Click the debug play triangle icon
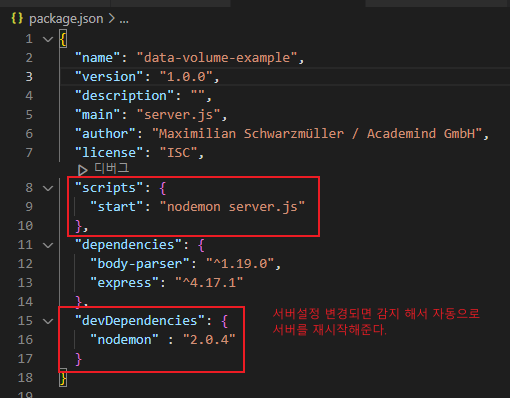 [82, 170]
